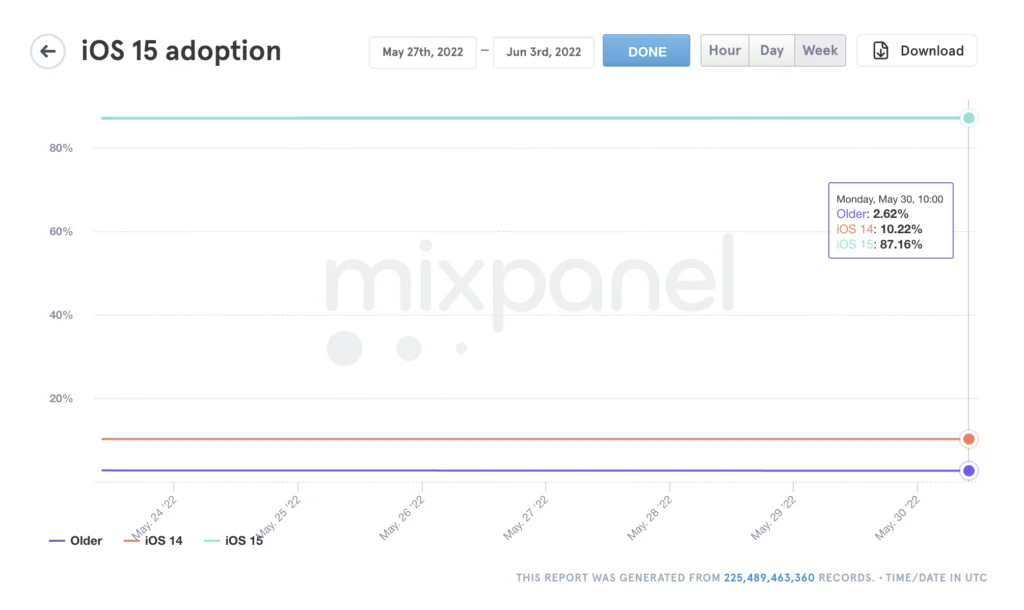Switch to Day granularity
Viewport: 1024px width, 610px height.
click(x=771, y=51)
